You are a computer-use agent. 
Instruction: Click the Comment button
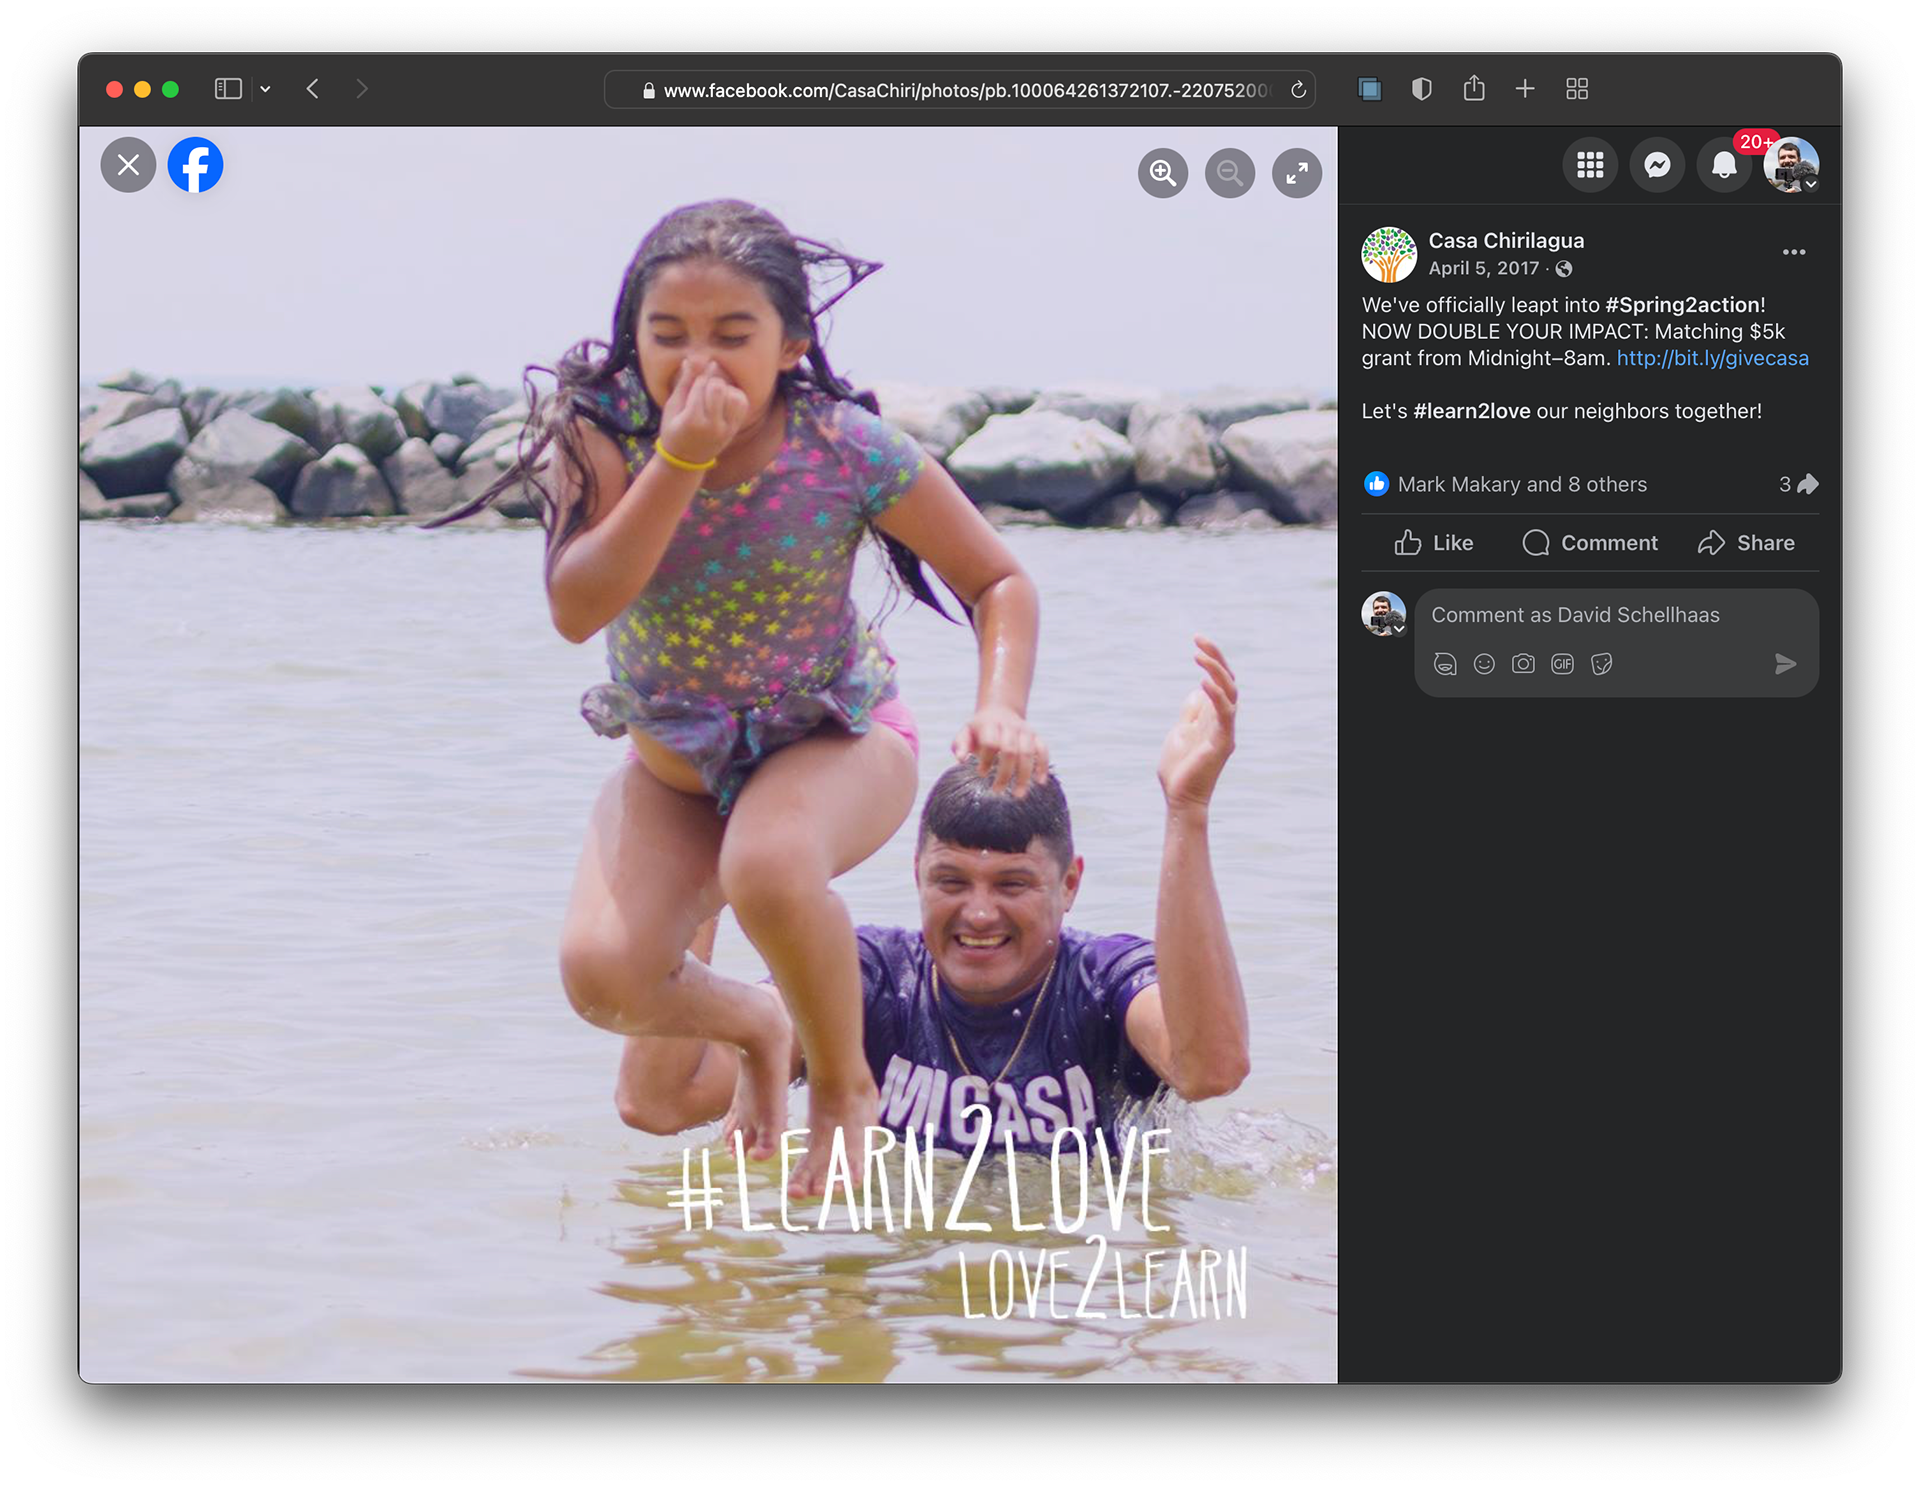pyautogui.click(x=1590, y=543)
